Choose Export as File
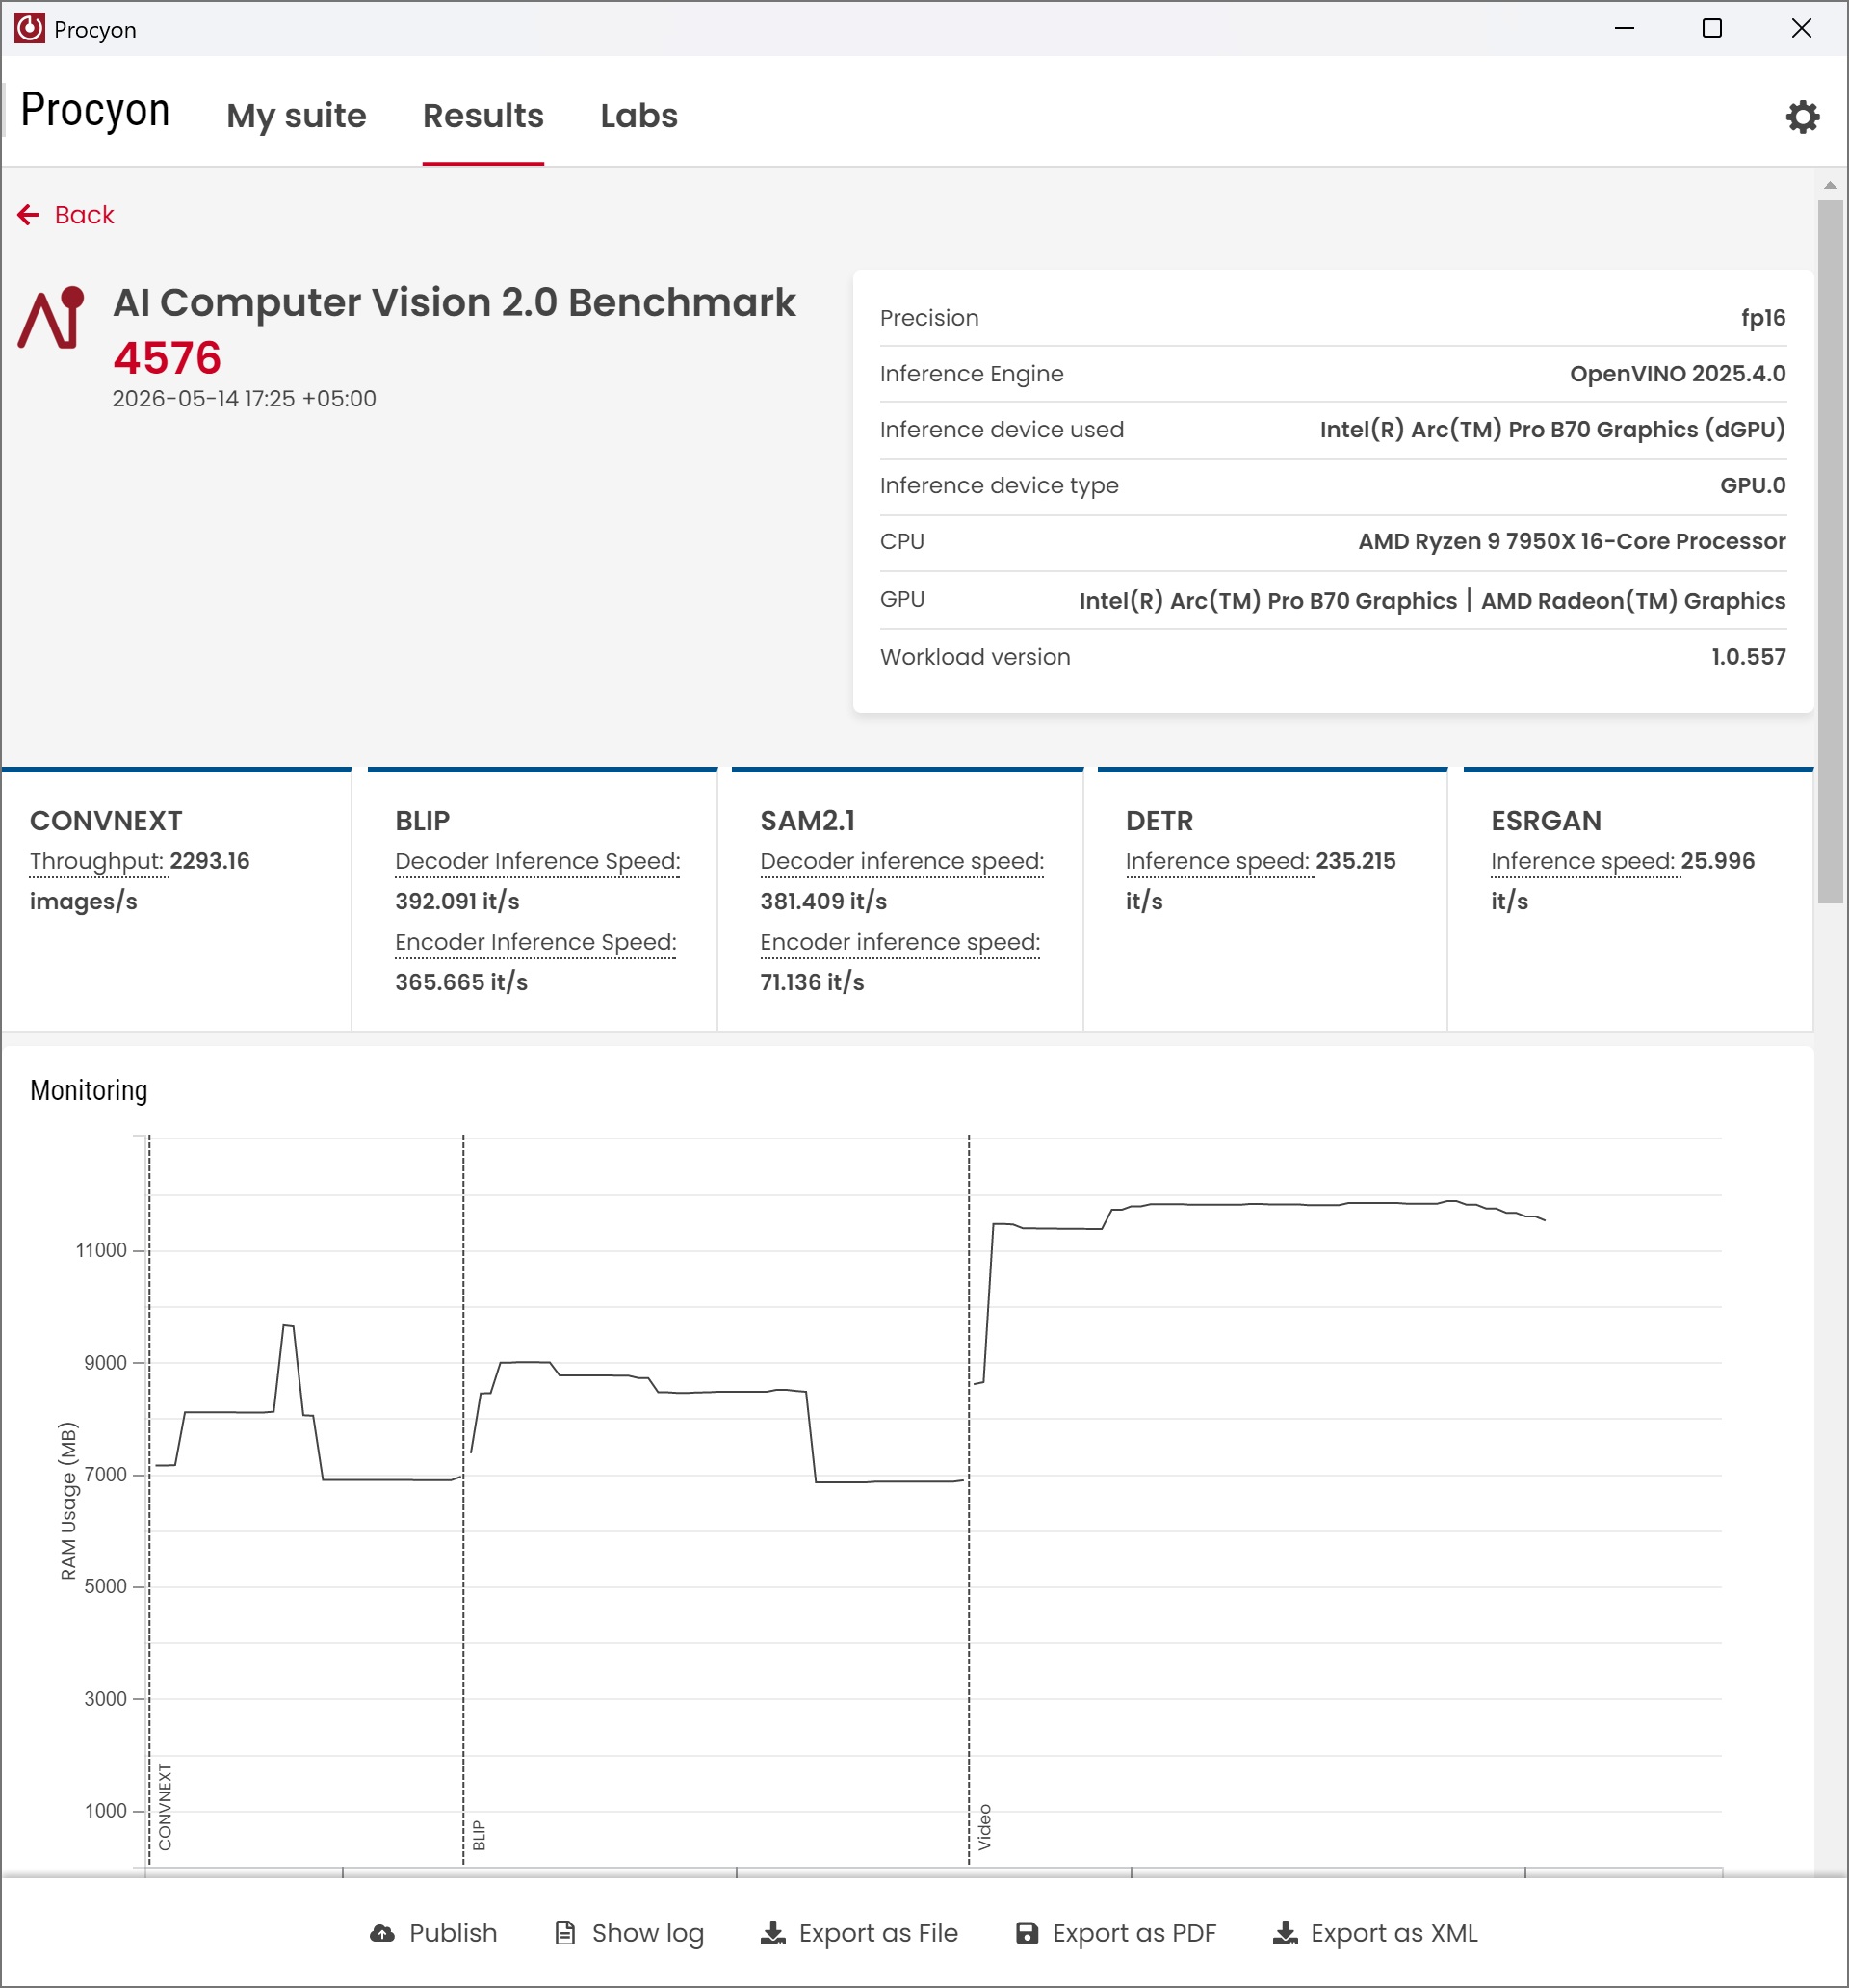 (859, 1933)
